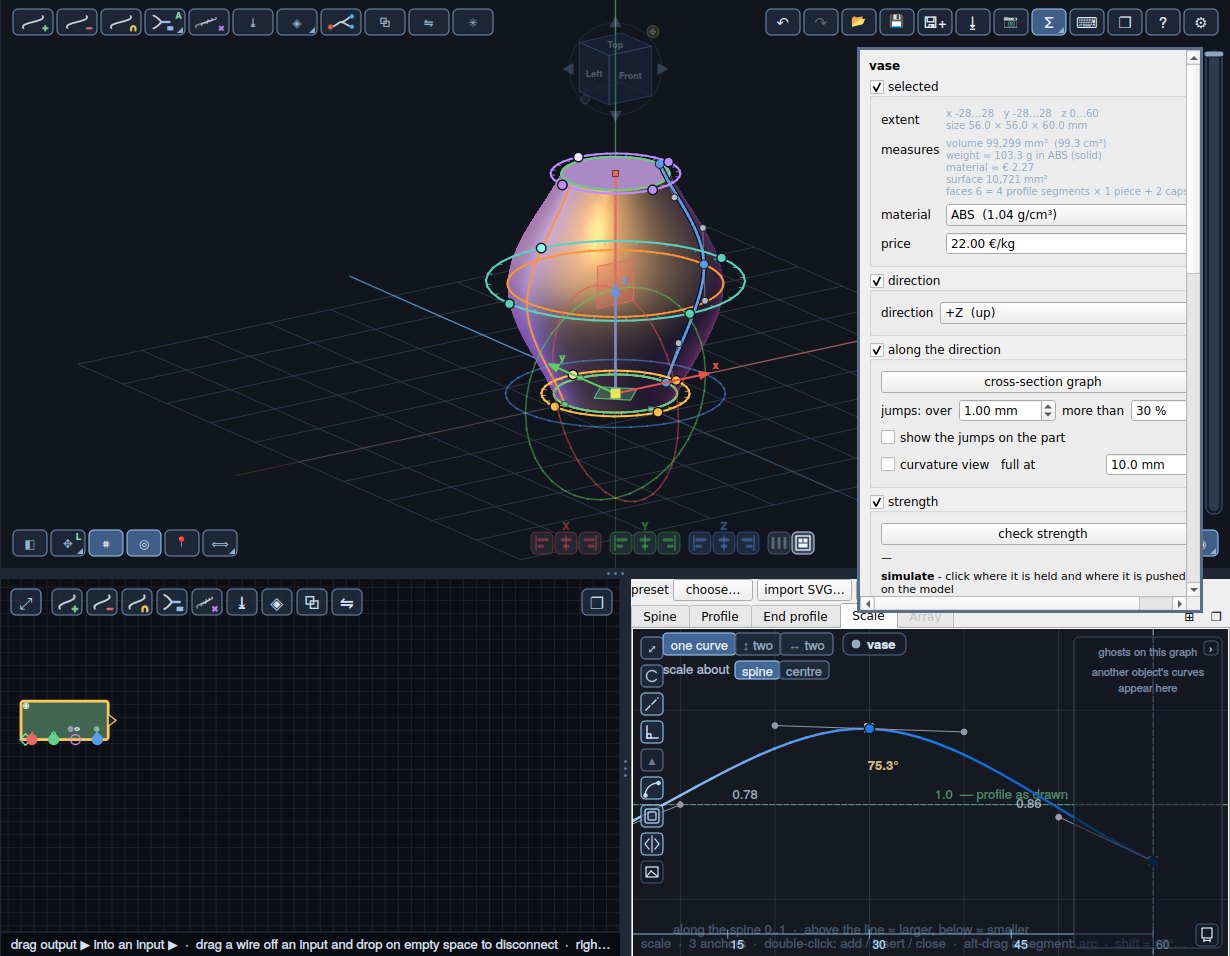Toggle the 'strength' section checkbox

tap(877, 502)
